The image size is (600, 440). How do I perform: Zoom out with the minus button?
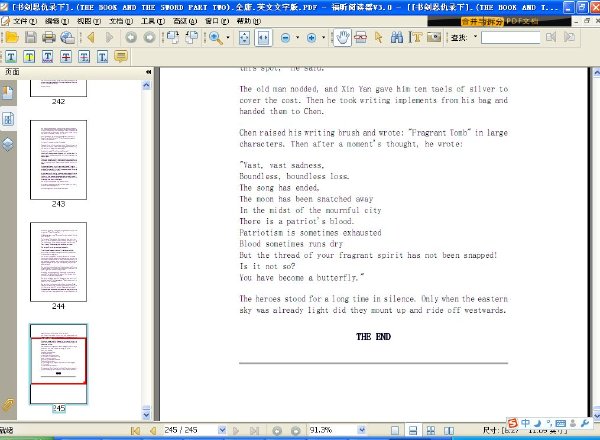tap(285, 37)
